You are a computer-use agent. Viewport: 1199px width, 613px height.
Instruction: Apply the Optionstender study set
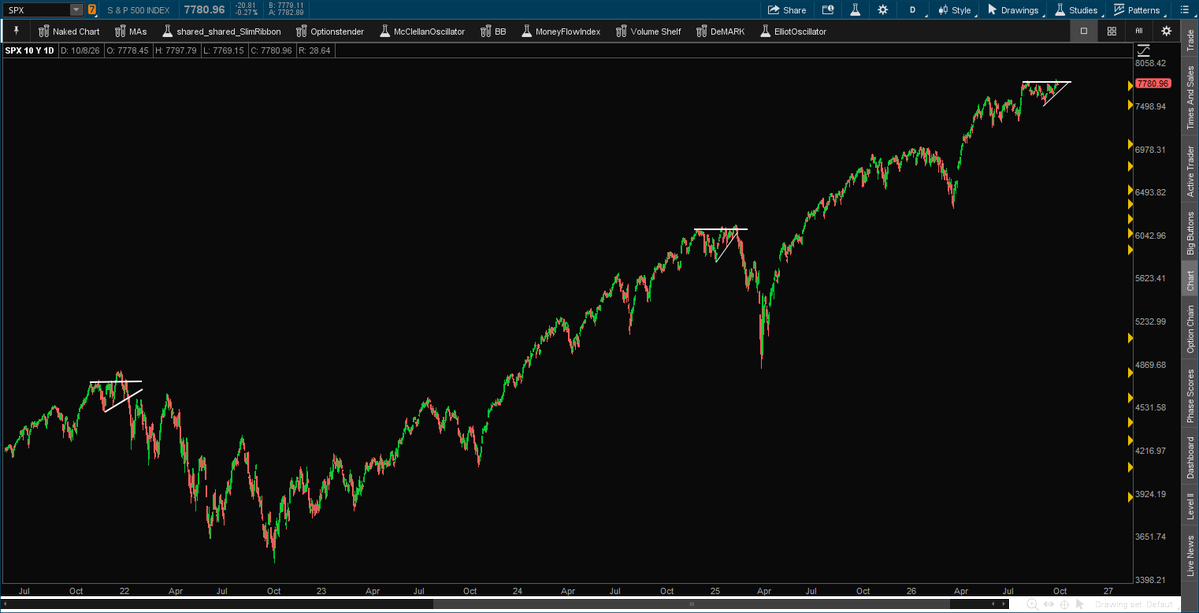click(330, 31)
